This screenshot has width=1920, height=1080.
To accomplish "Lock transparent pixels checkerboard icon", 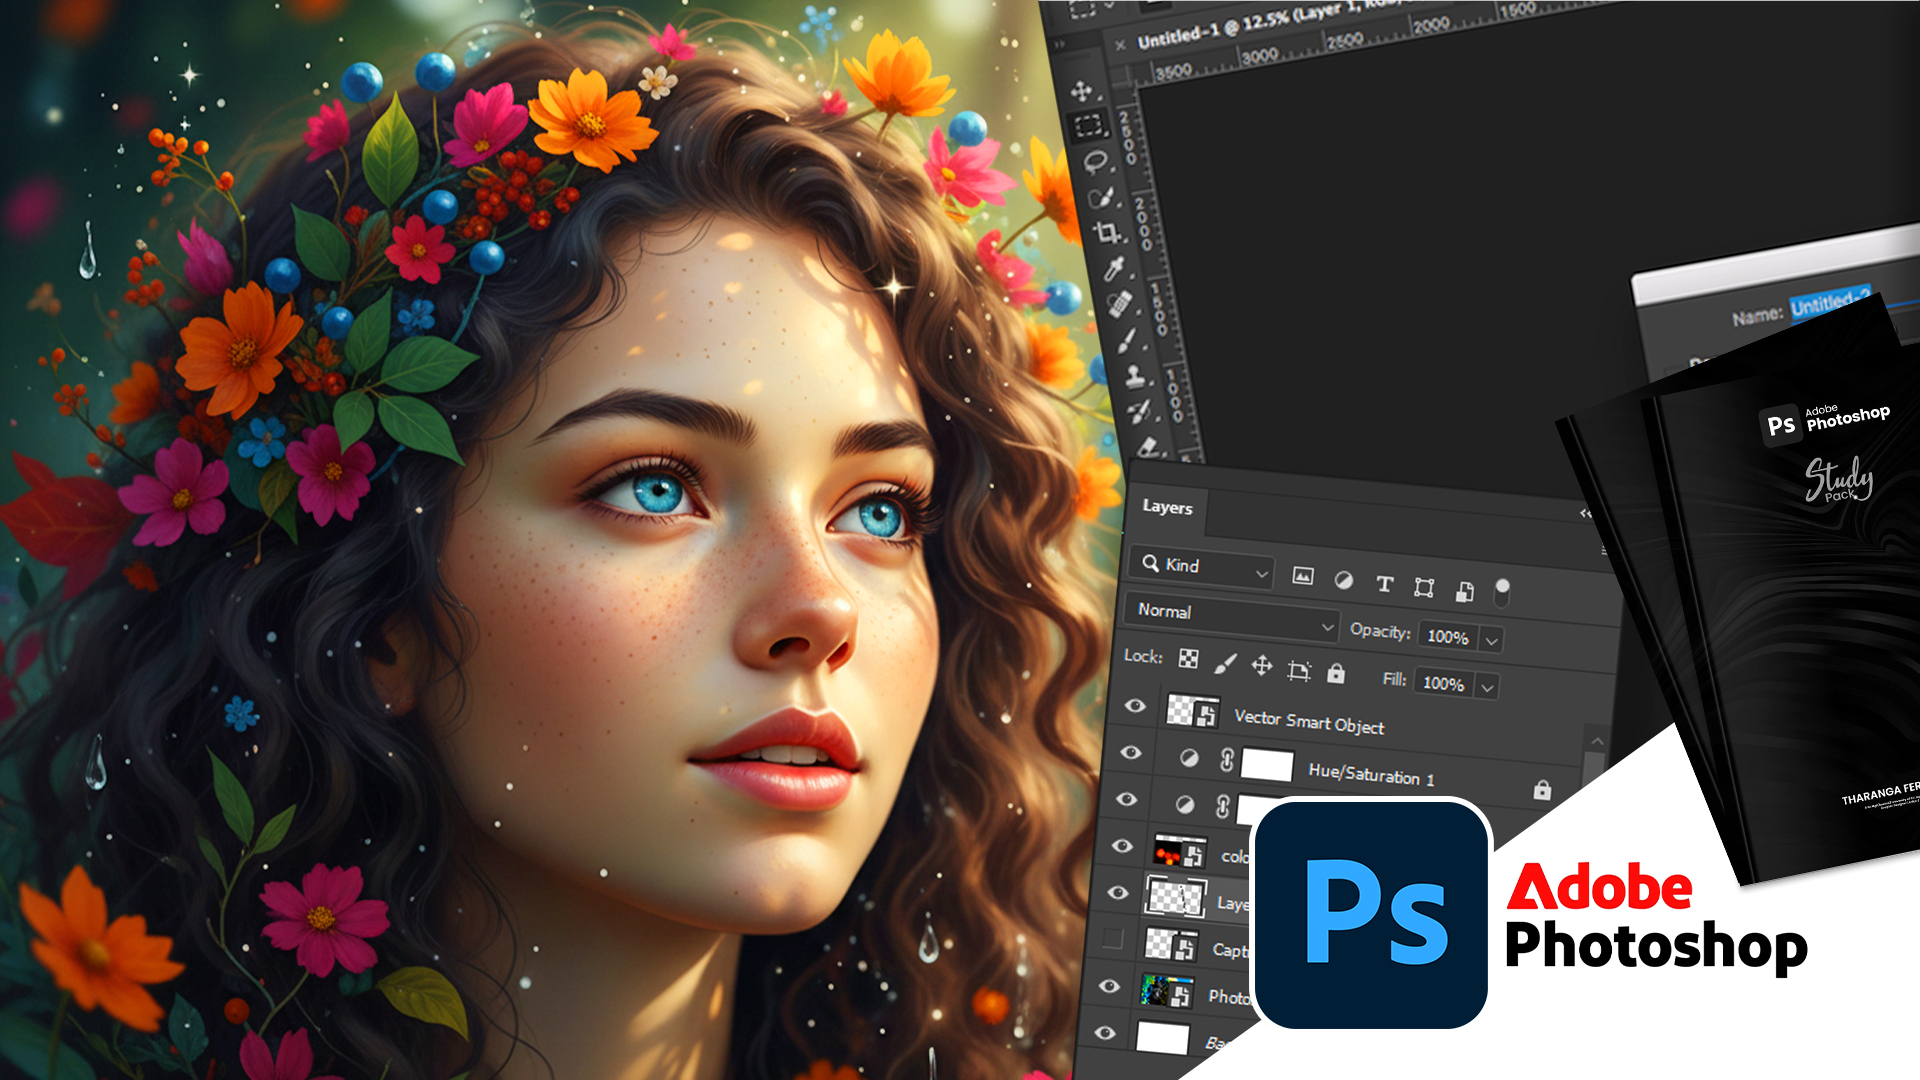I will pyautogui.click(x=1188, y=658).
